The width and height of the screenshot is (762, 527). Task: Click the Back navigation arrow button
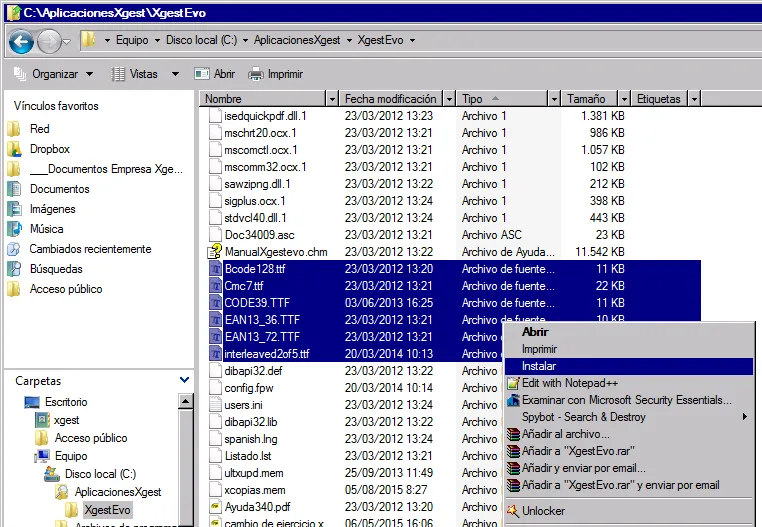[x=22, y=41]
